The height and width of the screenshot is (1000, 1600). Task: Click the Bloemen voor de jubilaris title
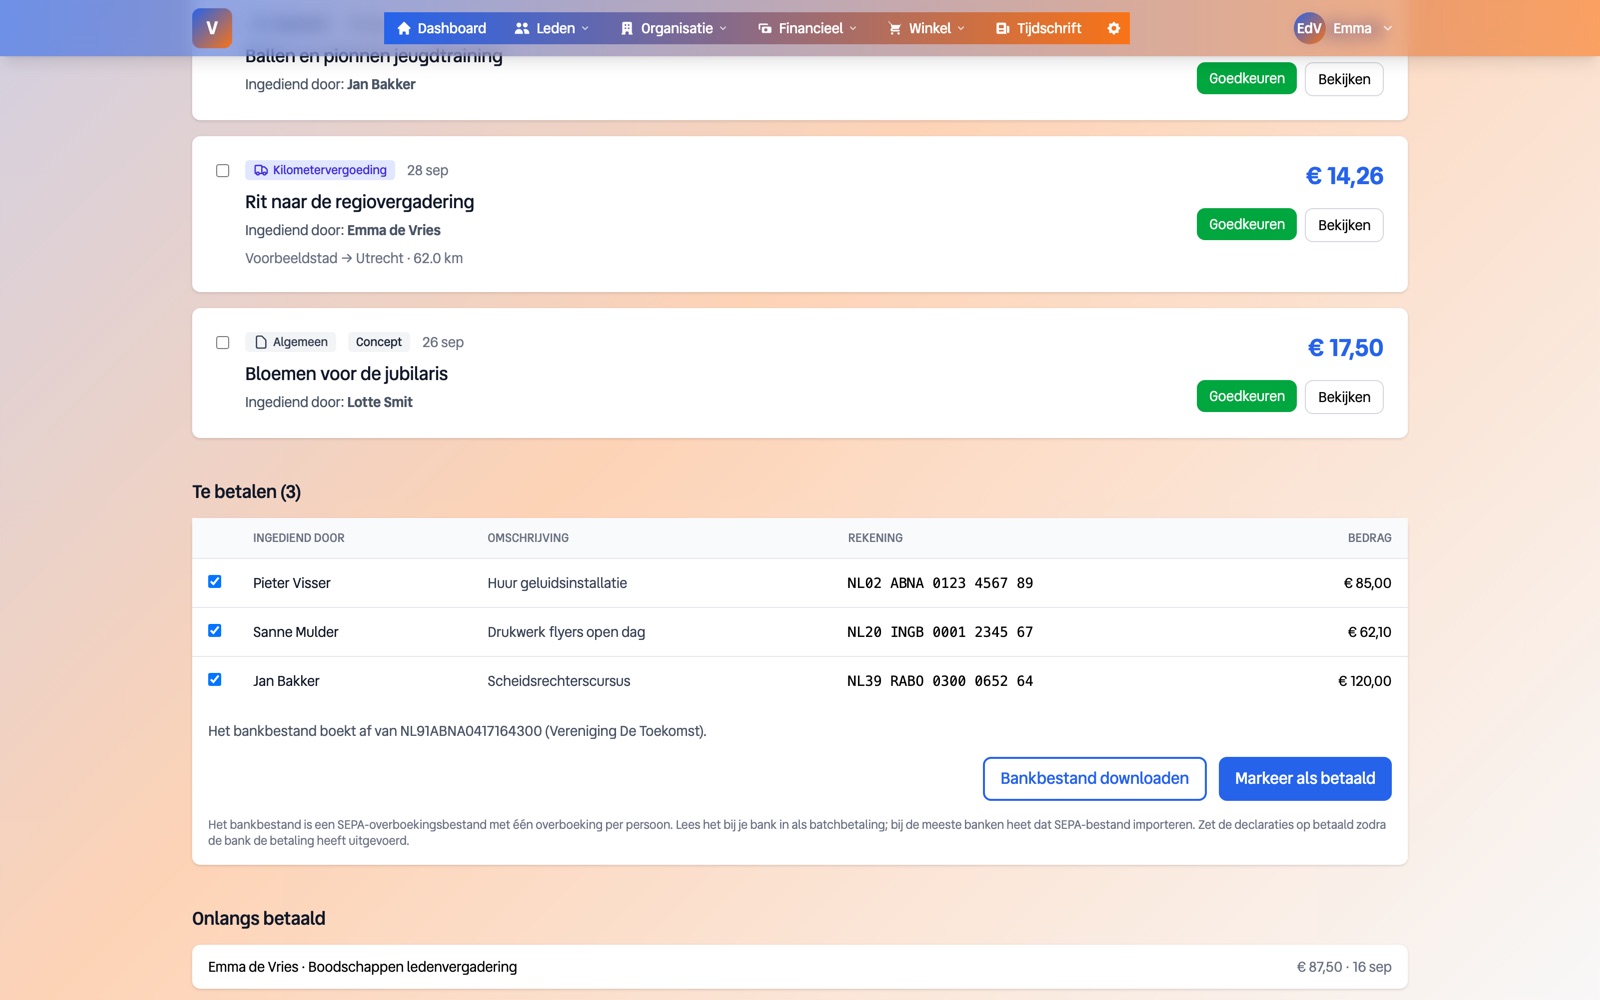[x=346, y=374]
